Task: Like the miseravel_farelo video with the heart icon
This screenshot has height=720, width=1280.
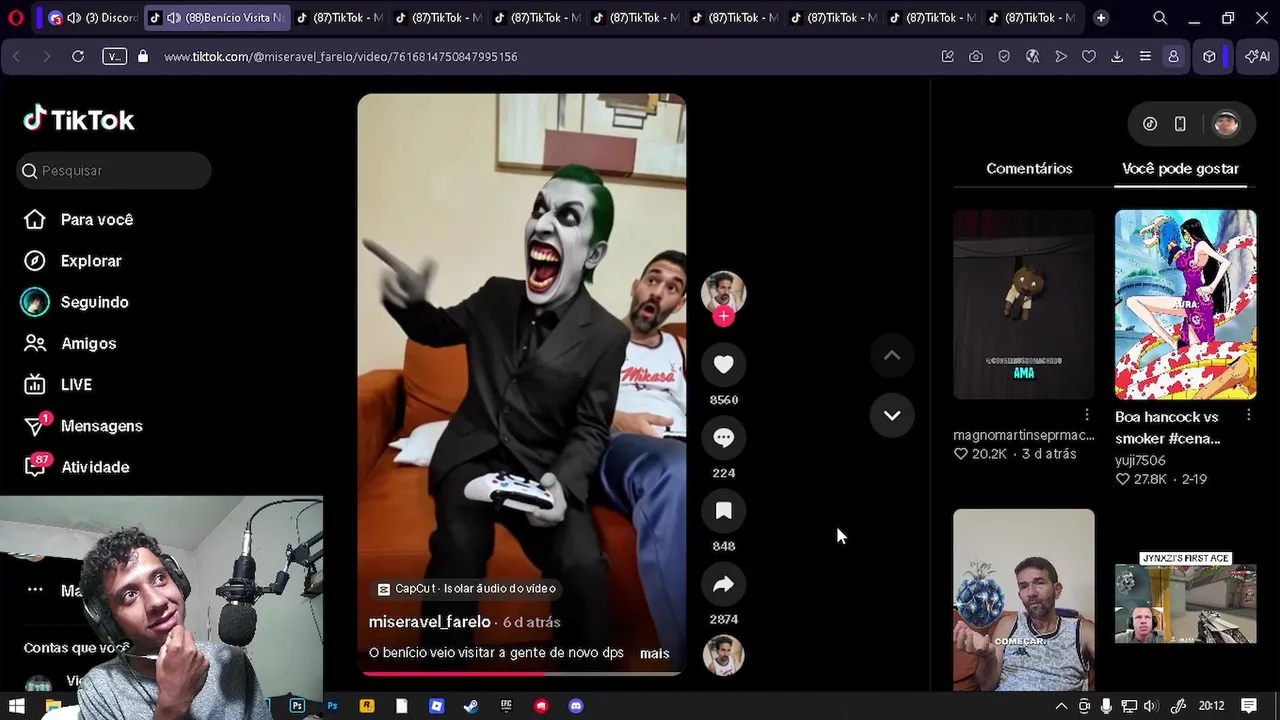Action: tap(723, 365)
